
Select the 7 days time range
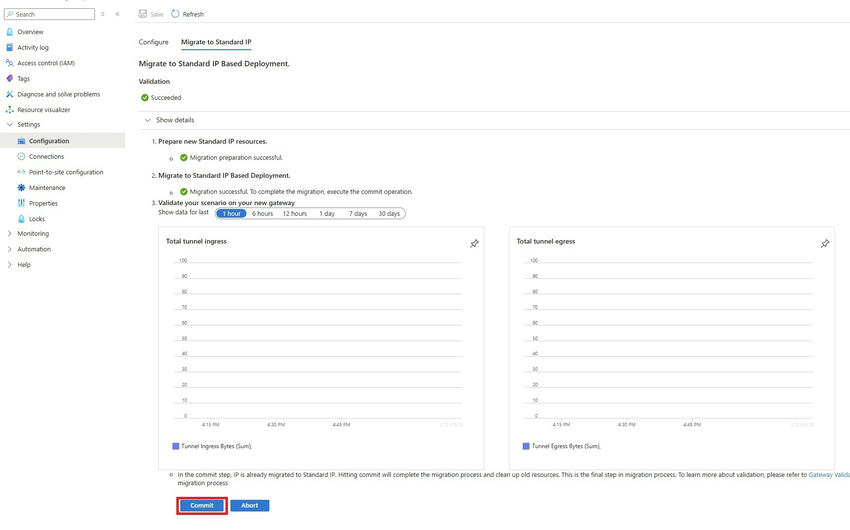click(358, 213)
